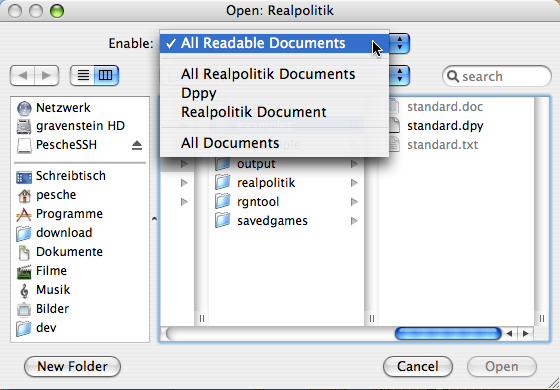Switch to list view
This screenshot has height=390, width=560.
(83, 75)
